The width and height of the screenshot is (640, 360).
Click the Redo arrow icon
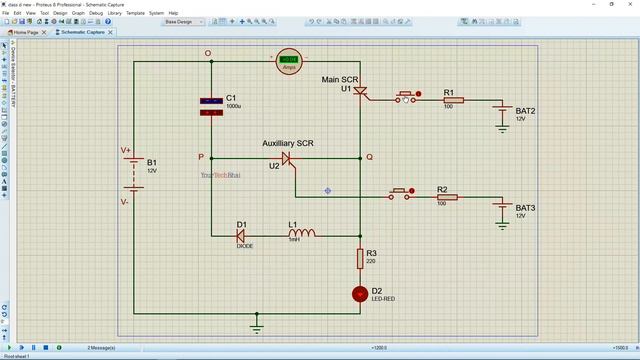319,22
